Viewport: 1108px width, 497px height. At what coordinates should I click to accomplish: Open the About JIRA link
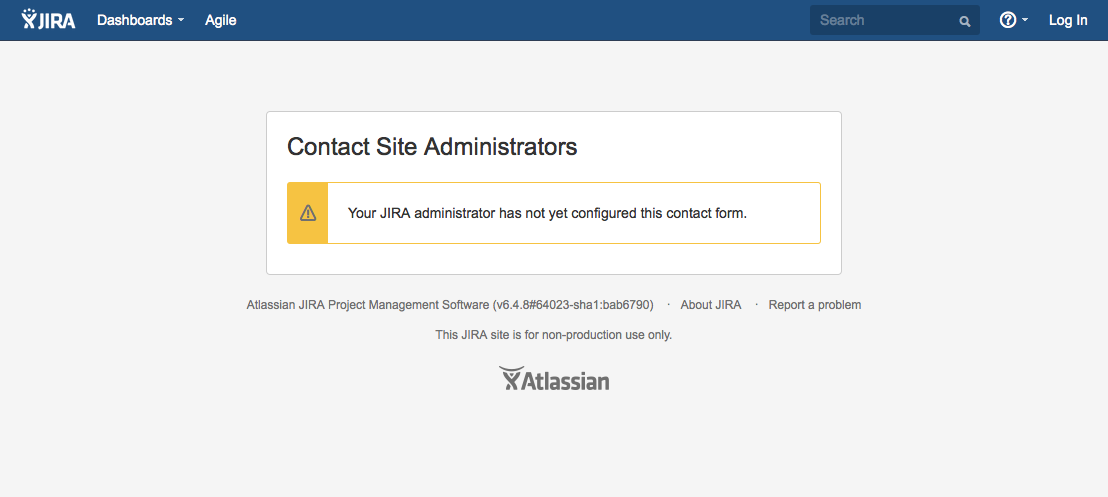point(711,305)
